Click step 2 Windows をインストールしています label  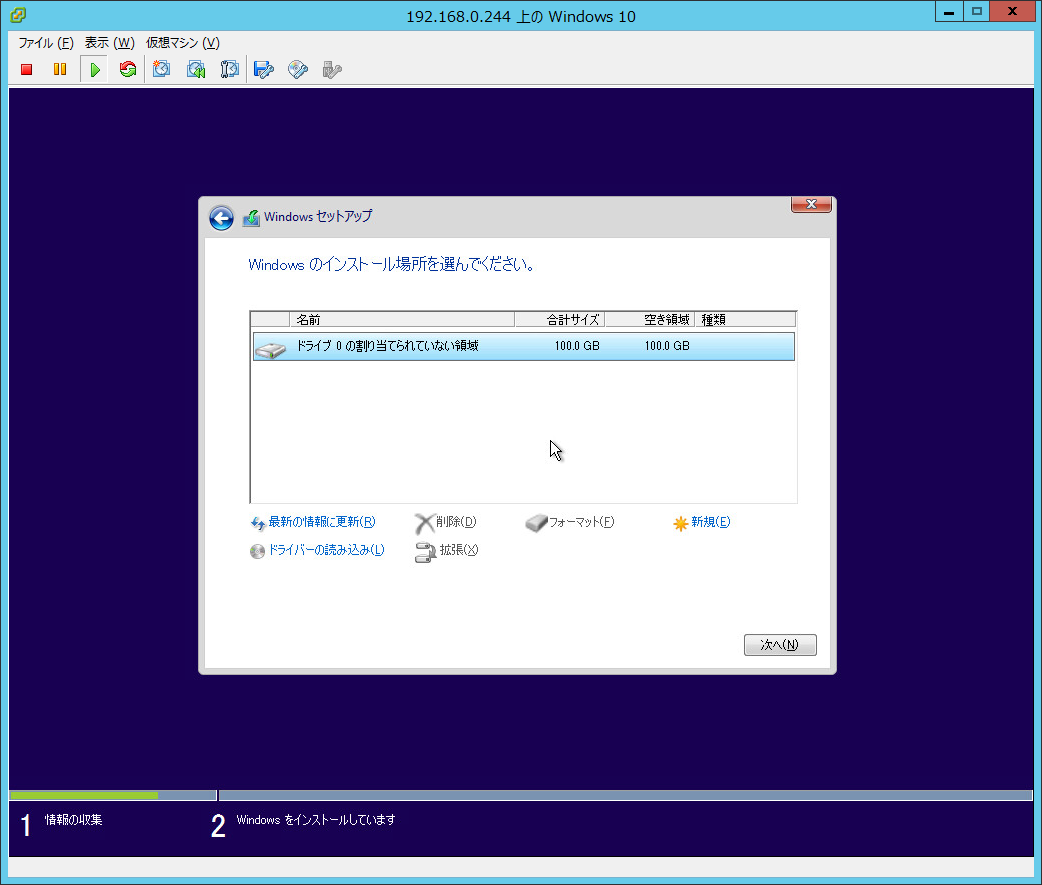click(316, 820)
